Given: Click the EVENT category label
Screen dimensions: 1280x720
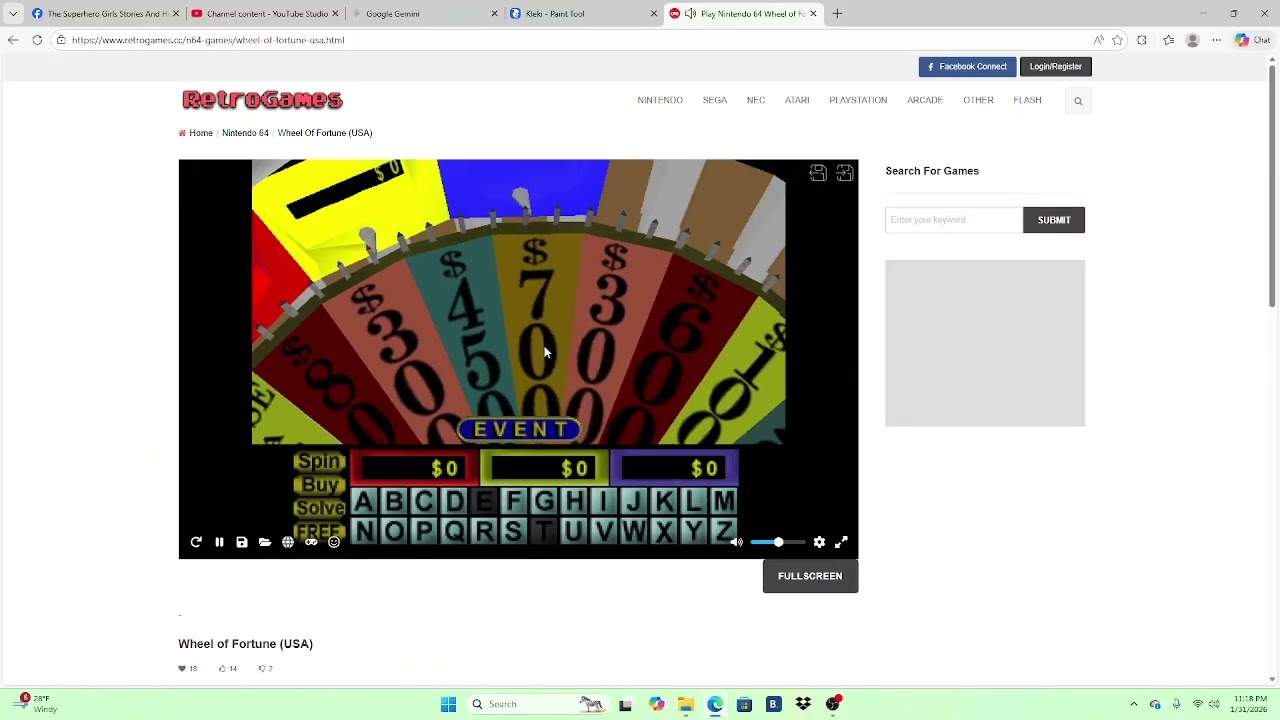Looking at the screenshot, I should [519, 430].
